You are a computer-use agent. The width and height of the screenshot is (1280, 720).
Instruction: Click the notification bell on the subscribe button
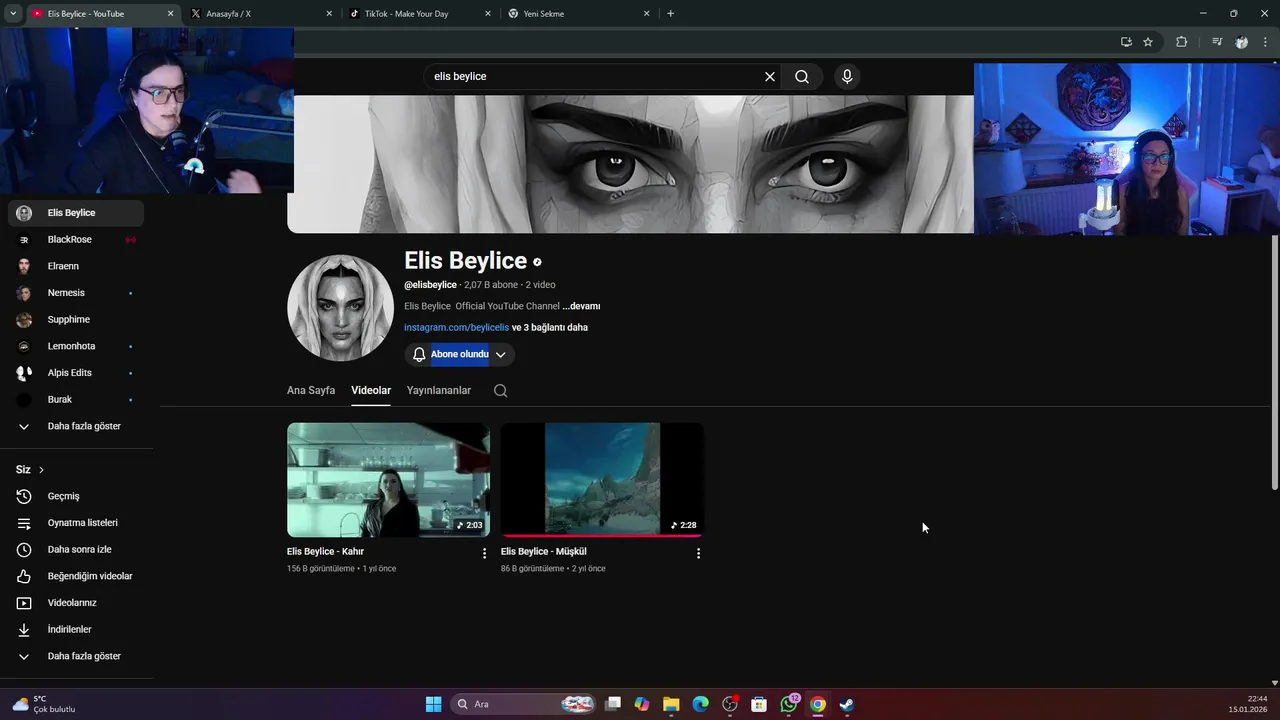(x=419, y=354)
